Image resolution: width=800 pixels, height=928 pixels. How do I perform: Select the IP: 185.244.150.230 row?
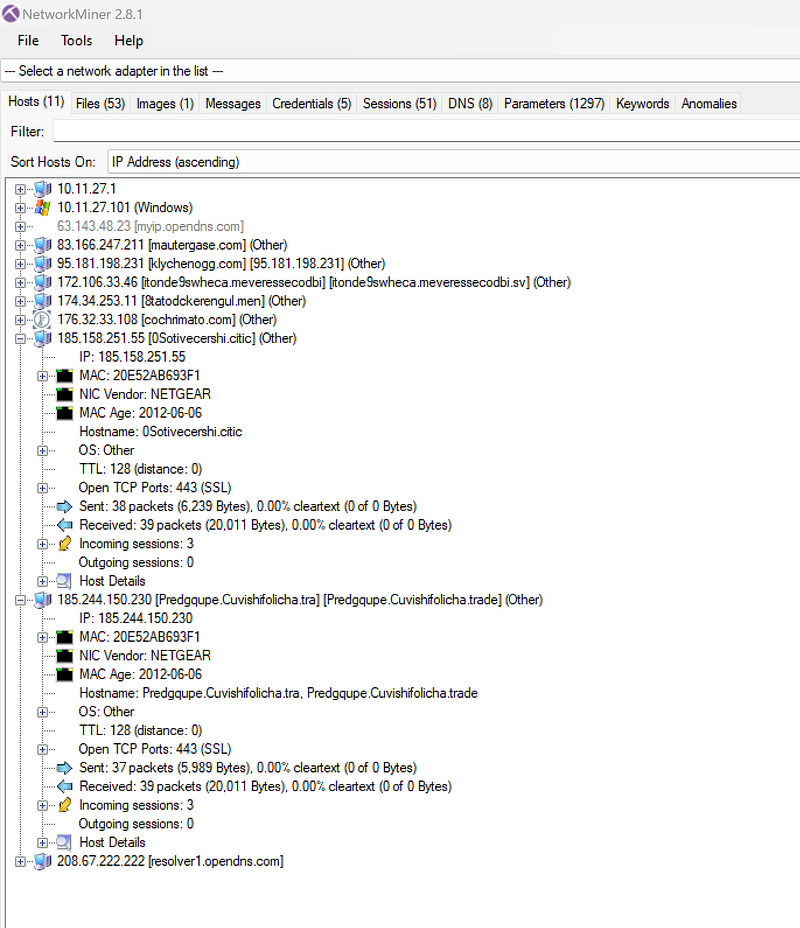pos(136,618)
